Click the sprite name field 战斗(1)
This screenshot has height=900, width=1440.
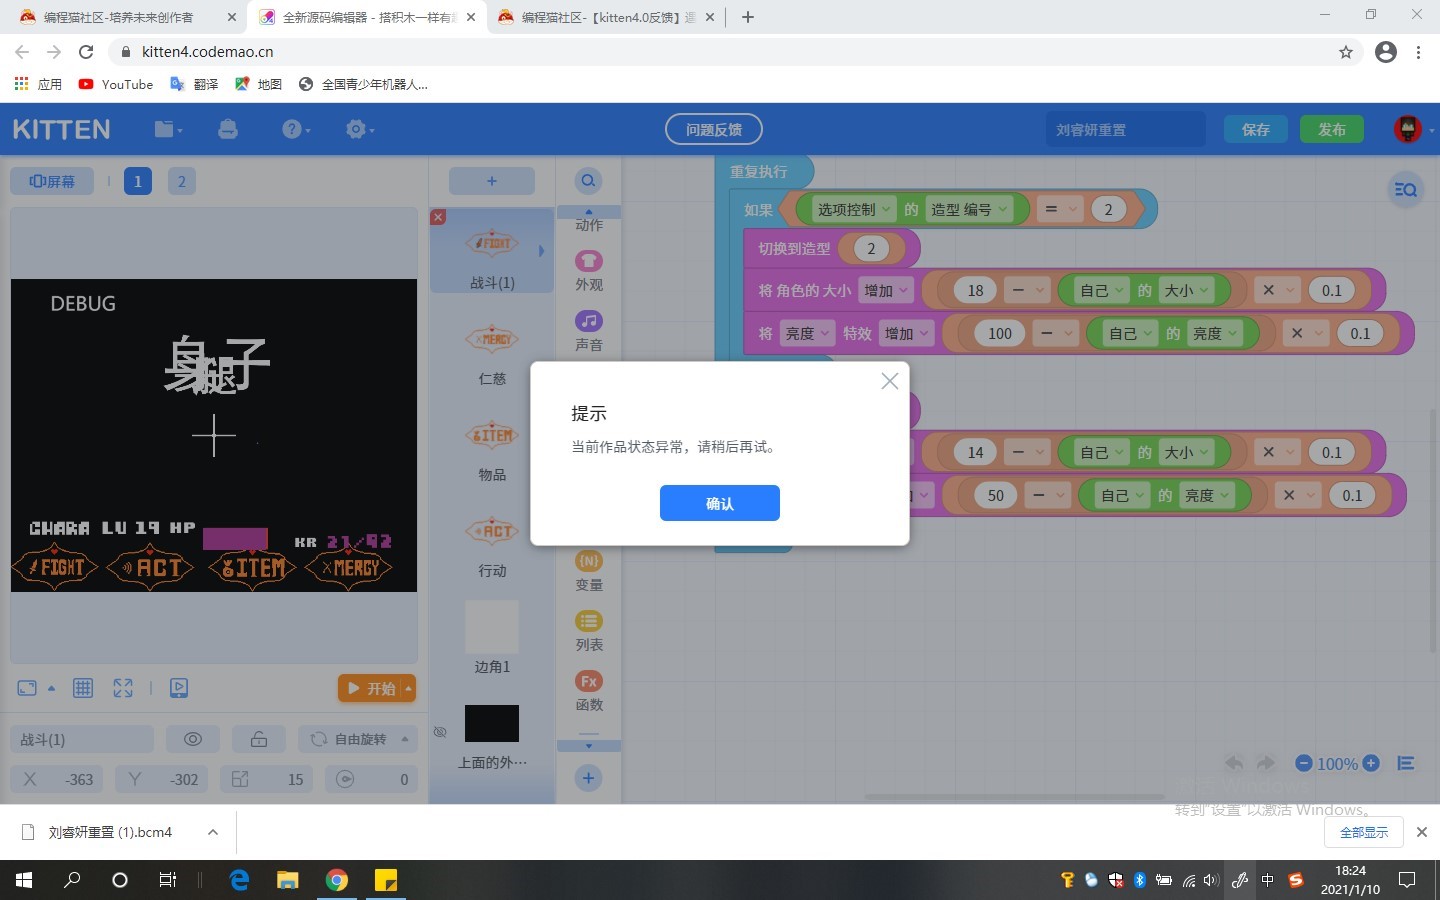click(82, 739)
